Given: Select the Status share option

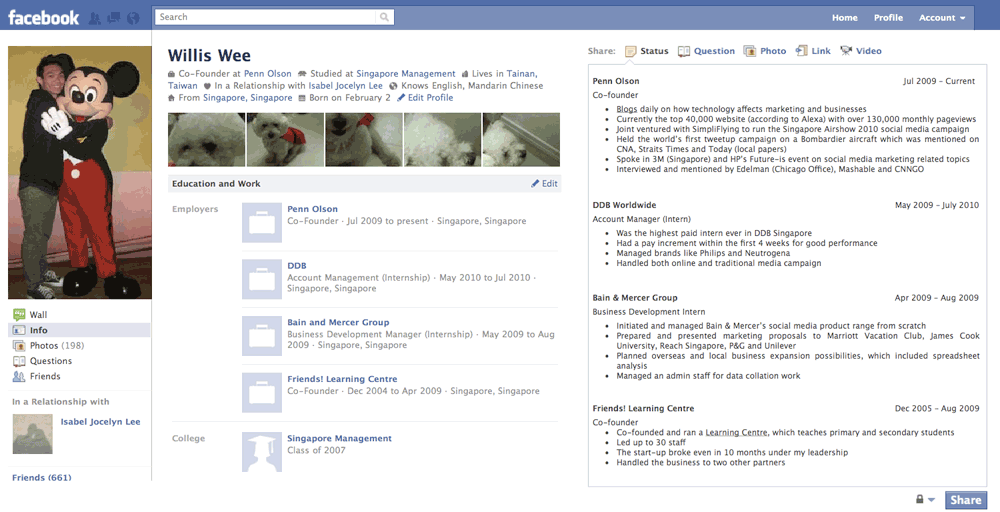Looking at the screenshot, I should pos(654,51).
